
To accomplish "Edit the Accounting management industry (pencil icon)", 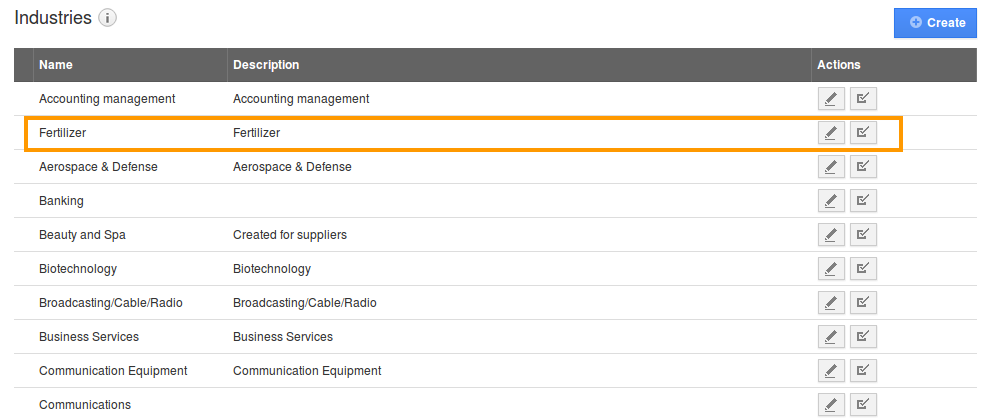I will click(x=831, y=99).
